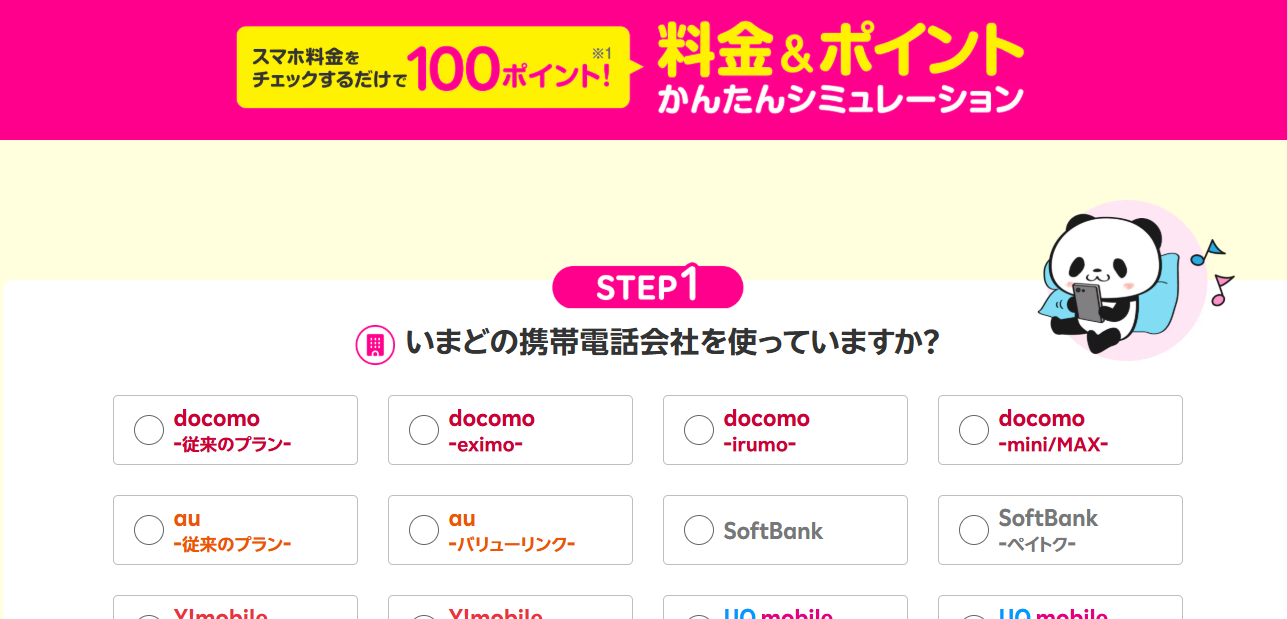Viewport: 1287px width, 619px height.
Task: Click the 料金＆ポイント banner title
Action: (x=840, y=50)
